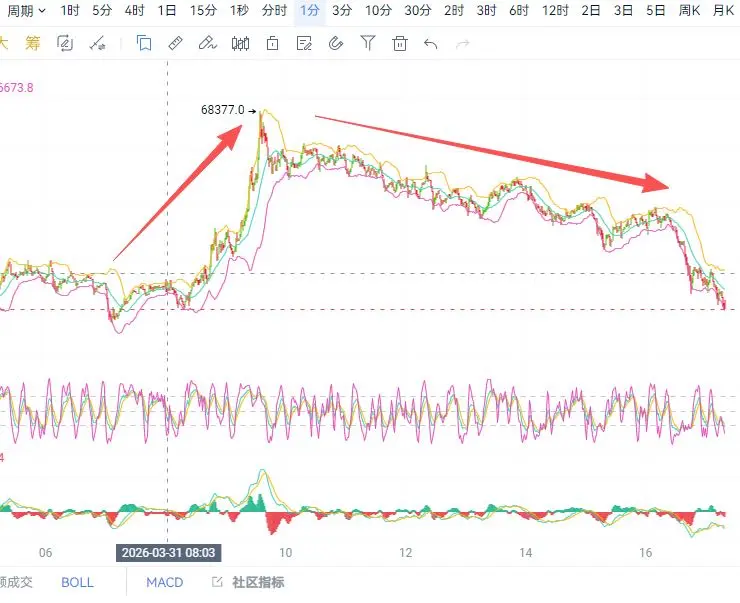This screenshot has width=740, height=603.
Task: Toggle the lock drawings icon
Action: tap(272, 43)
